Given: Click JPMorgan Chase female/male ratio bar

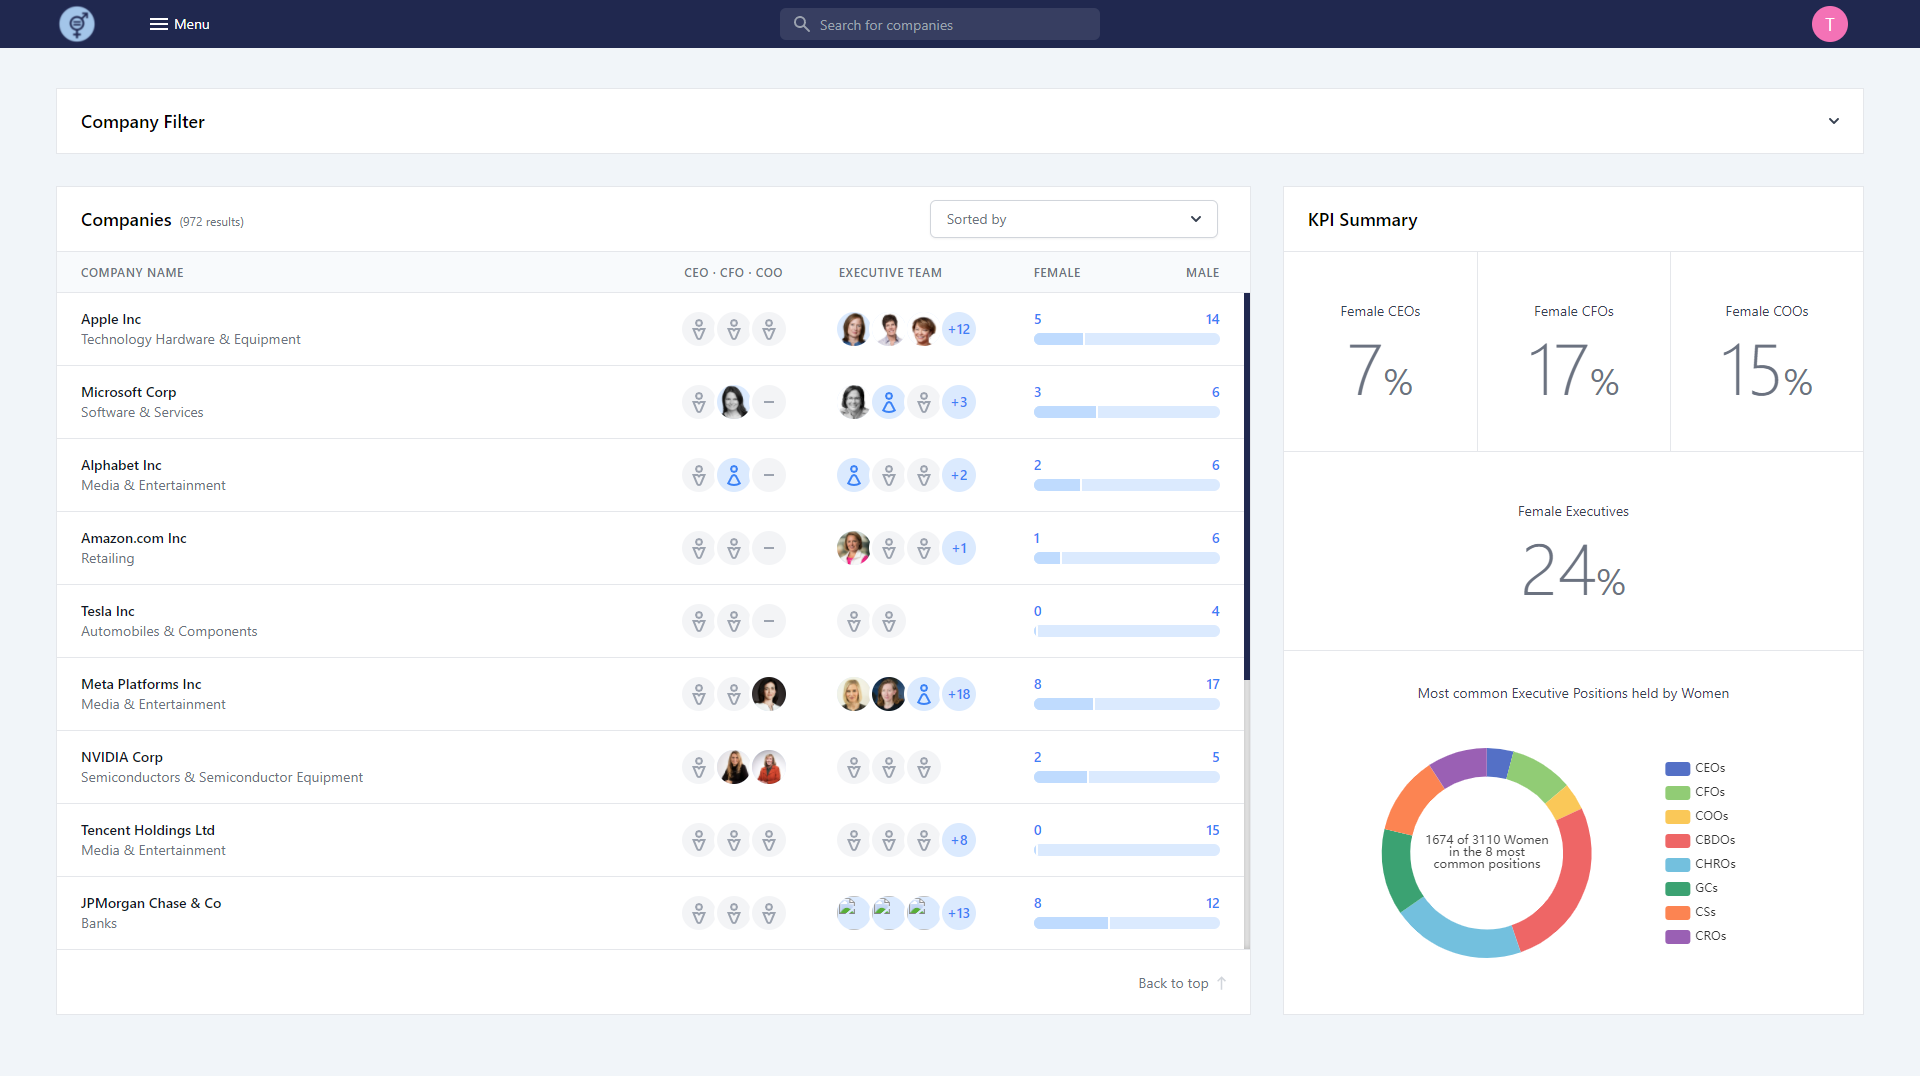Looking at the screenshot, I should point(1126,923).
